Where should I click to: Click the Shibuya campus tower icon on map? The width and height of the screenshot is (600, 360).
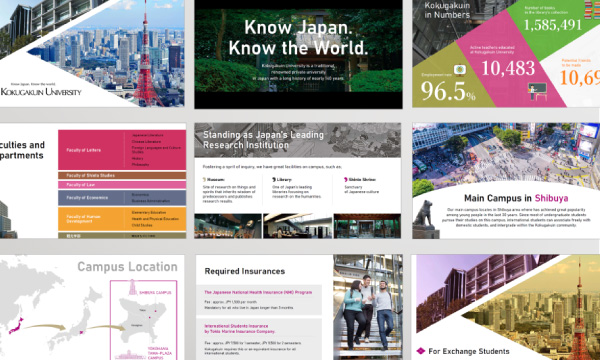pos(132,287)
